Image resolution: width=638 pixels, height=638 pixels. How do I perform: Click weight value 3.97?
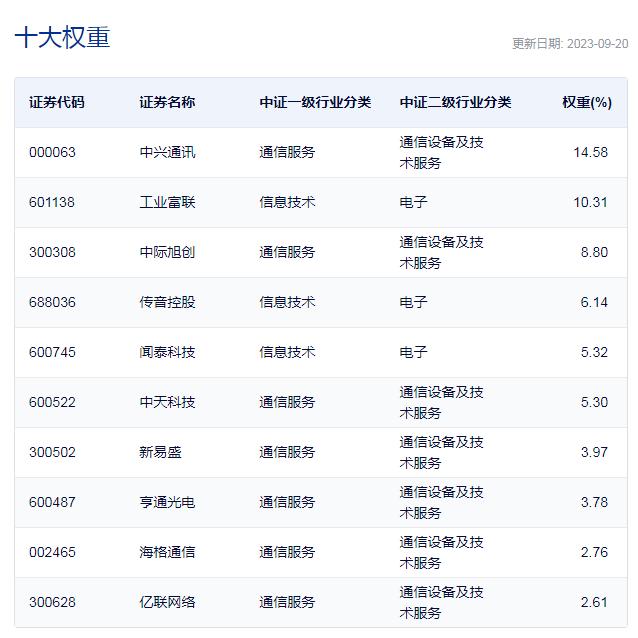[594, 452]
